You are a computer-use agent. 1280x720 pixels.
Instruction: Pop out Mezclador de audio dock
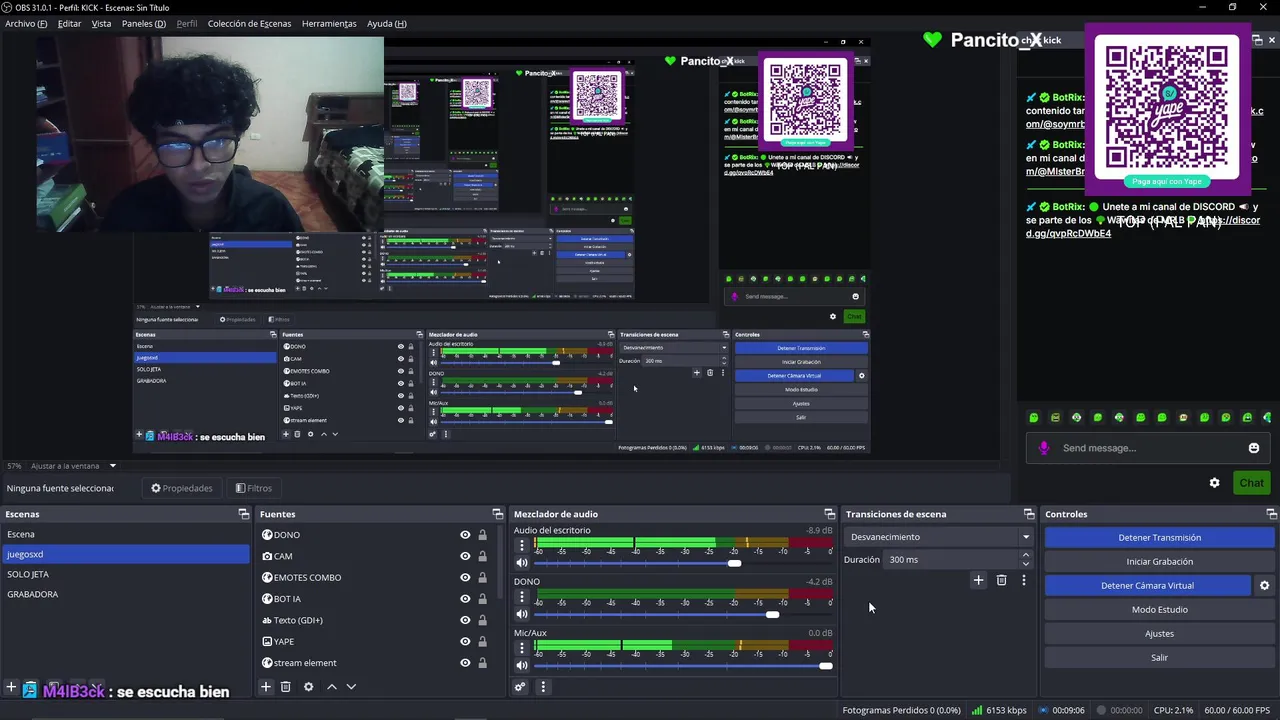point(829,514)
